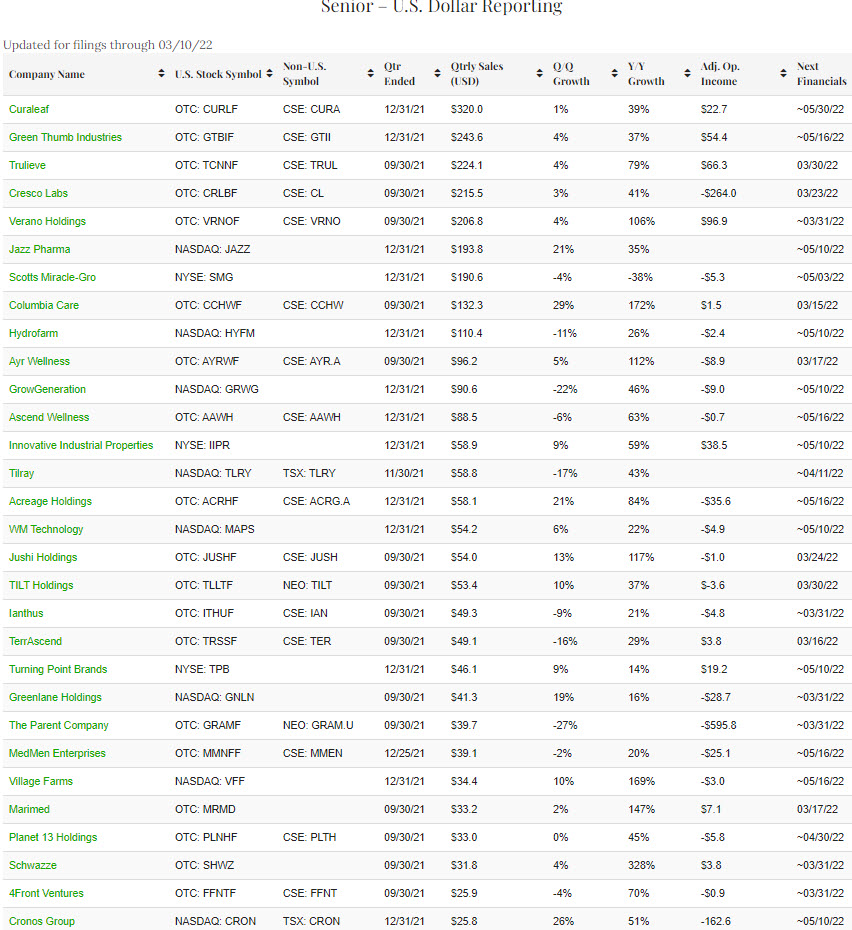
Task: Click Qtr Ended column sort icon
Action: tap(438, 75)
